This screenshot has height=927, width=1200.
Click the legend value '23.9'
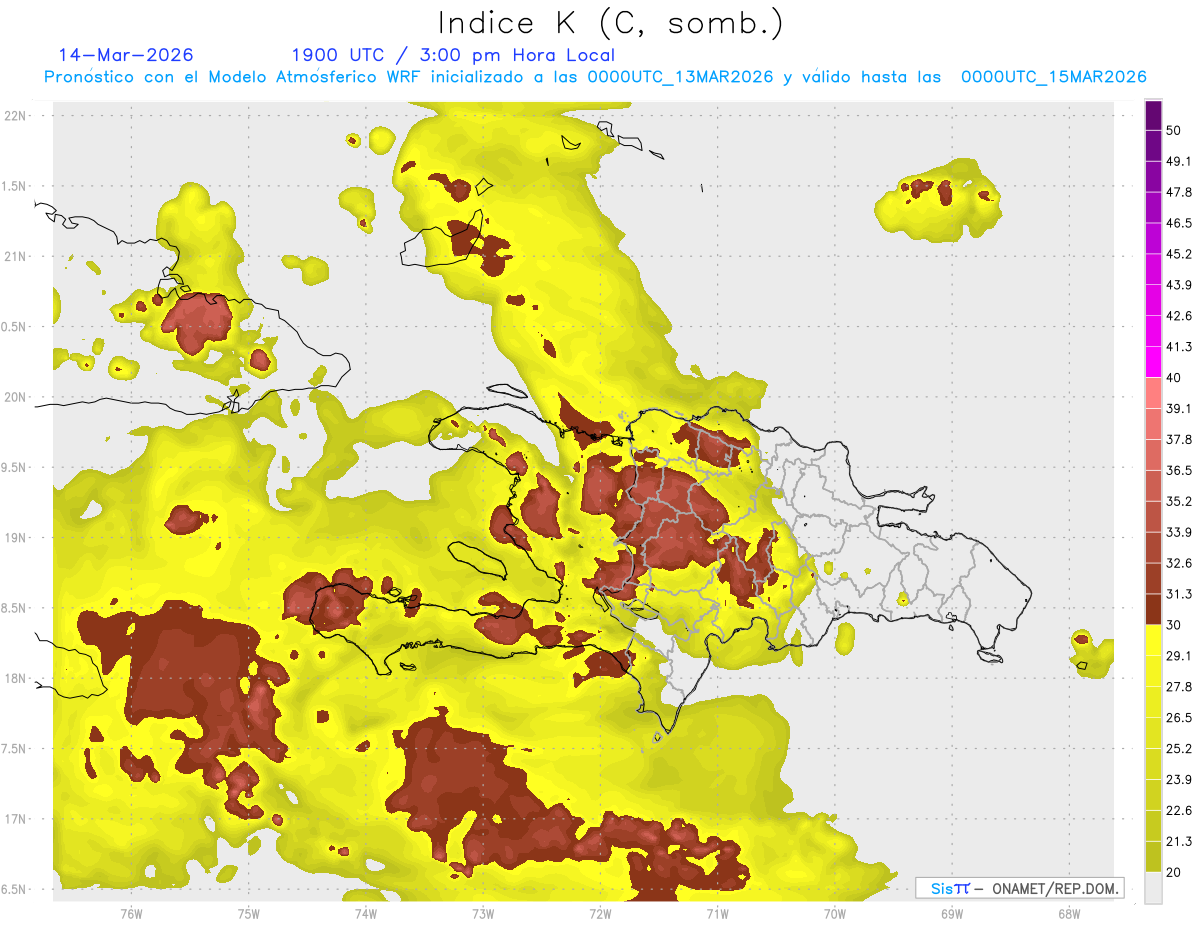pos(1179,780)
